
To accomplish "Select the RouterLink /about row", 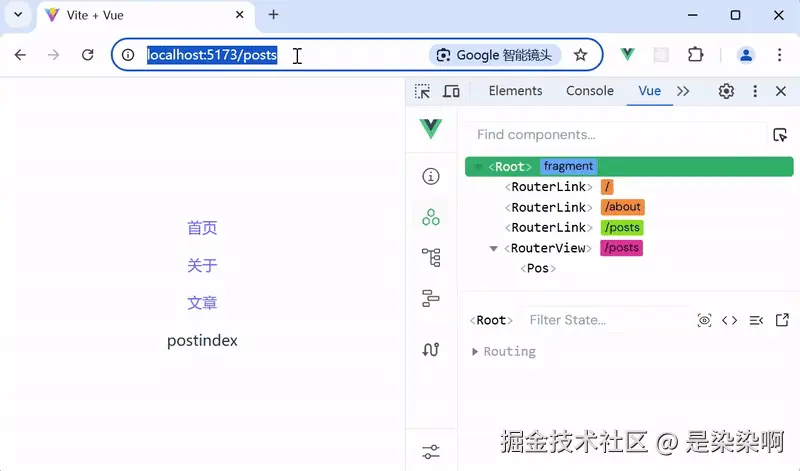I will click(629, 207).
